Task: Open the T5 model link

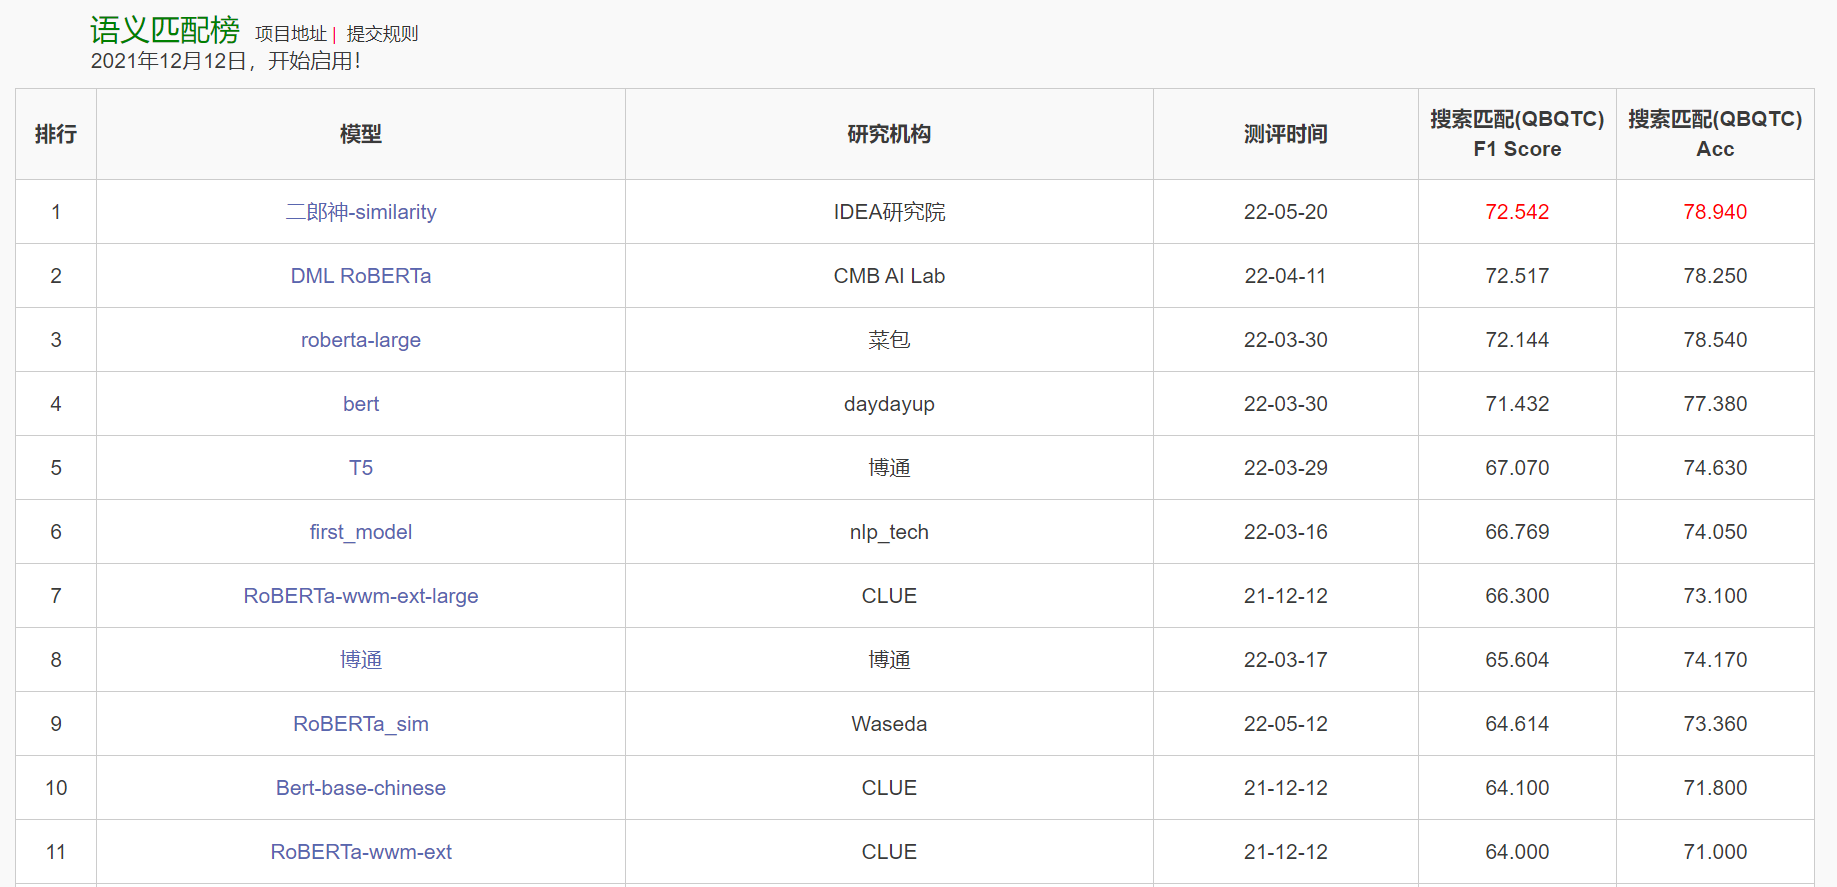Action: point(361,468)
